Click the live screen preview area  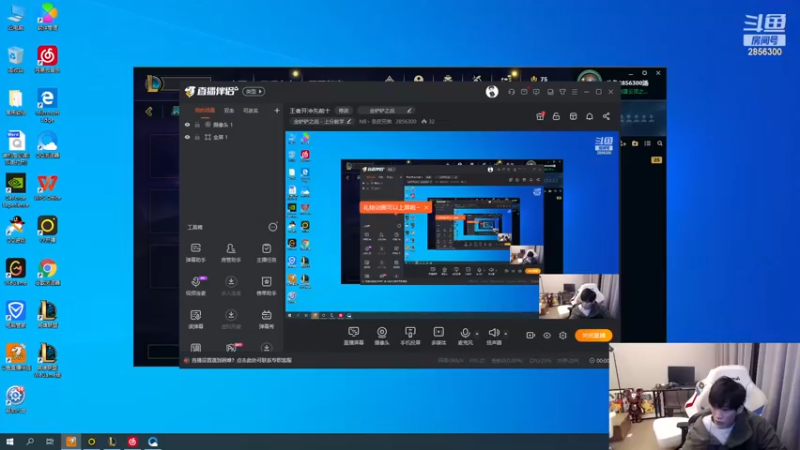pos(452,224)
